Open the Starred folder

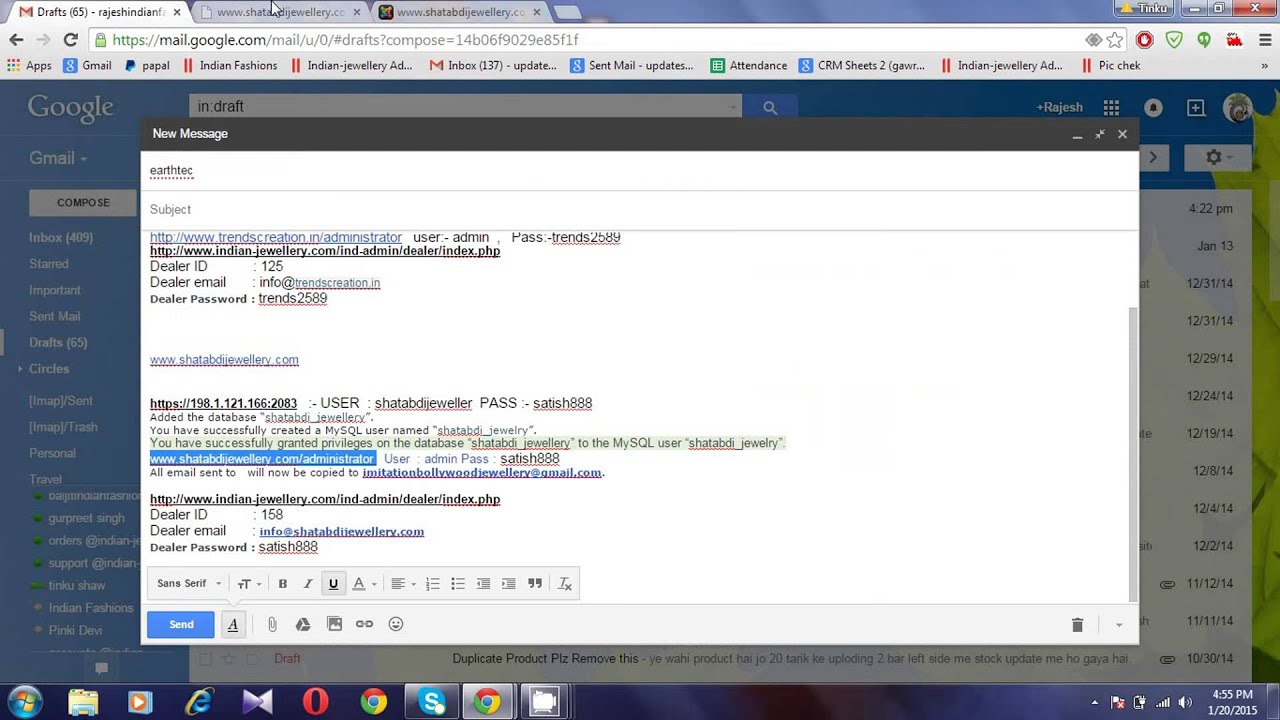(49, 264)
